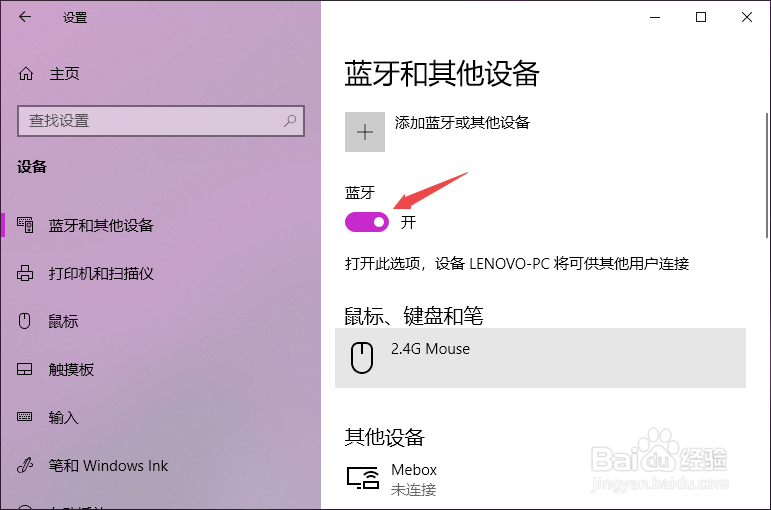The height and width of the screenshot is (510, 771).
Task: Click the mouse icon in sidebar
Action: 25,321
